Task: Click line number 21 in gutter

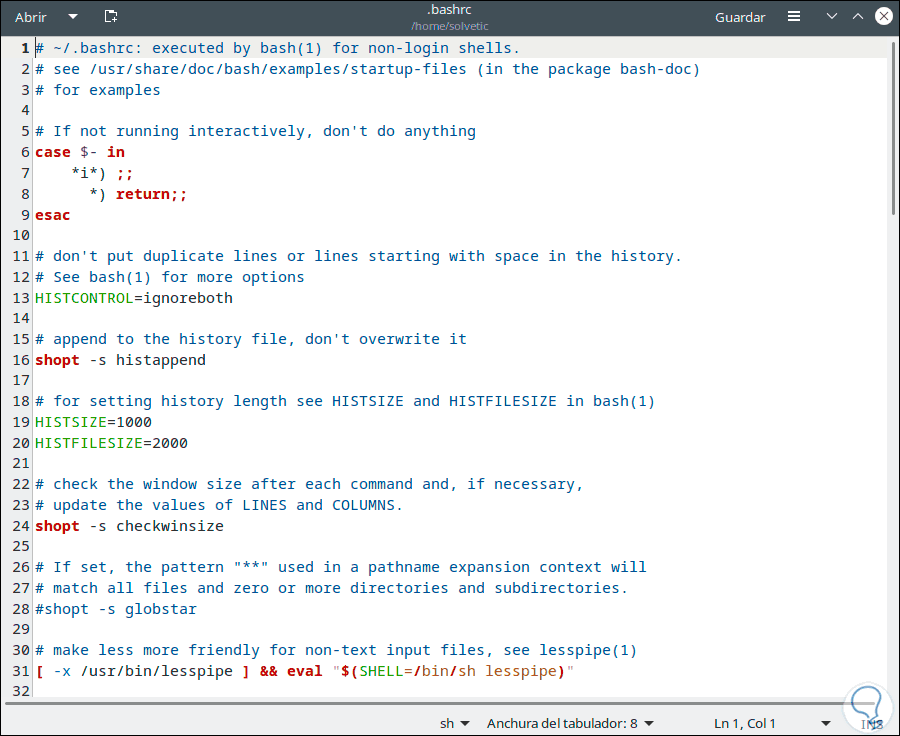Action: point(21,464)
